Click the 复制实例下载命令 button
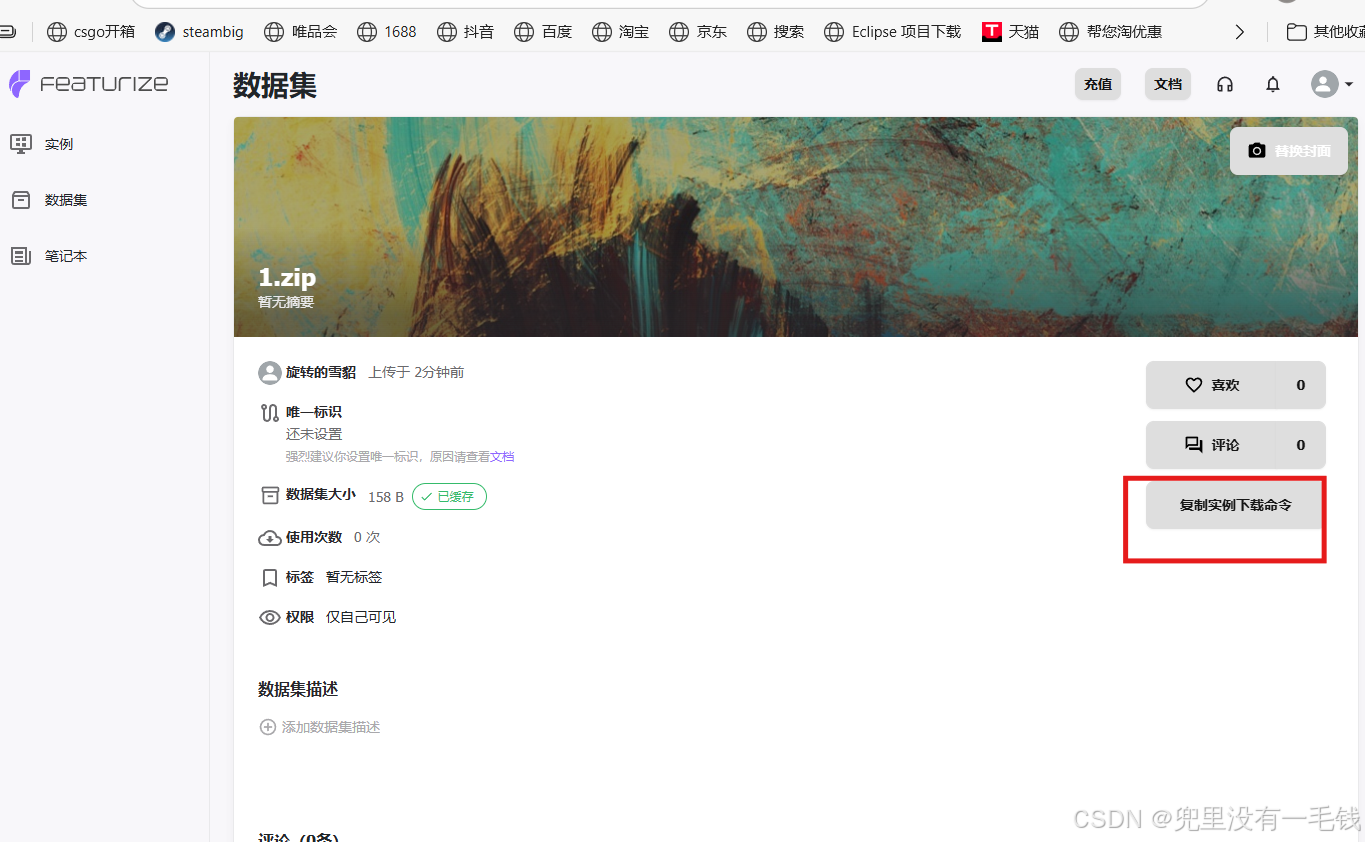 coord(1234,505)
